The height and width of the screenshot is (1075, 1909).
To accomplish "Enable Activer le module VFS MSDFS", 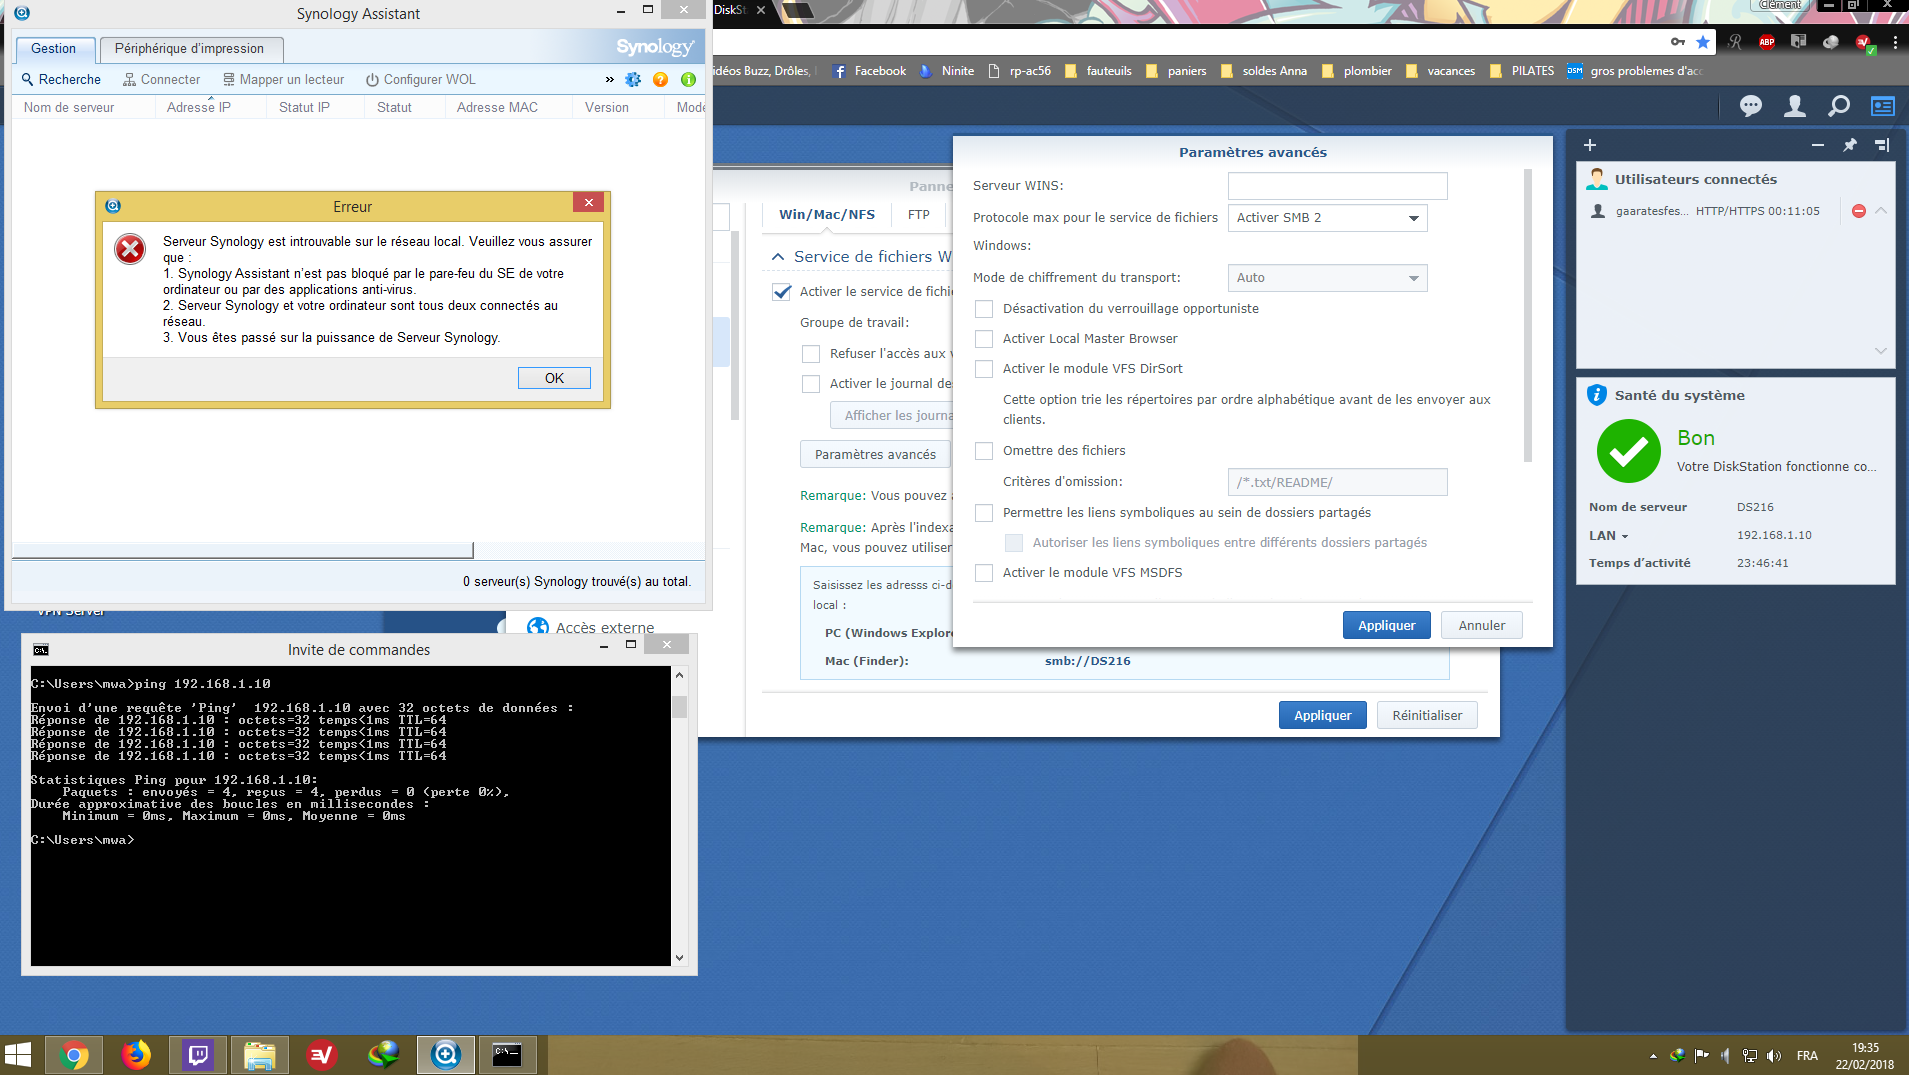I will [984, 573].
